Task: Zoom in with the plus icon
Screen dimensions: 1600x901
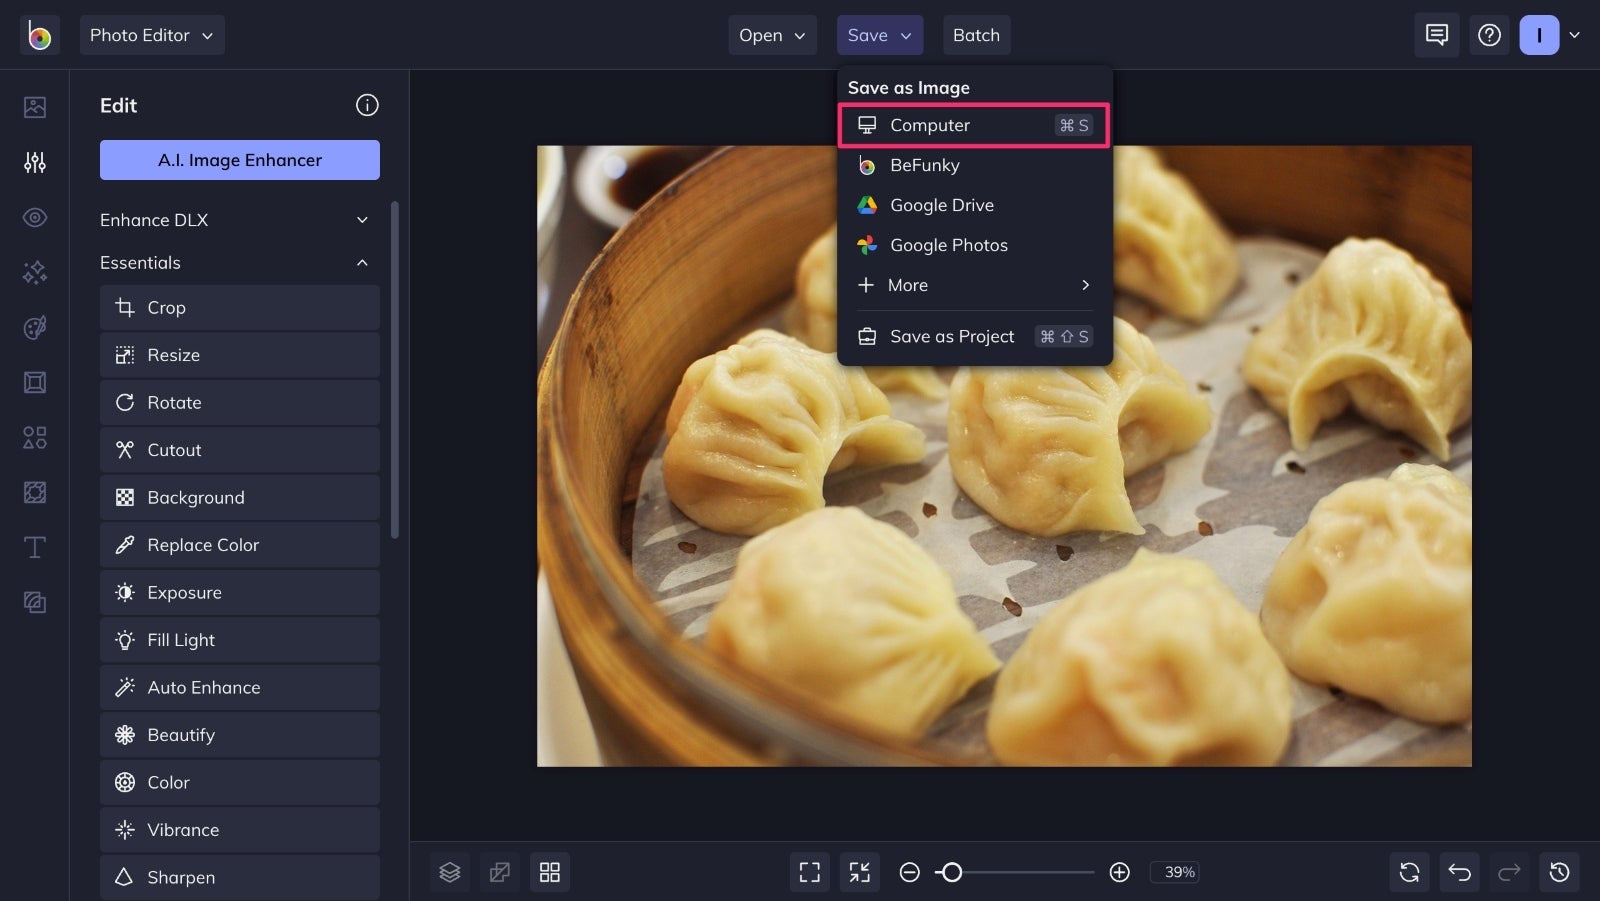Action: click(x=1120, y=872)
